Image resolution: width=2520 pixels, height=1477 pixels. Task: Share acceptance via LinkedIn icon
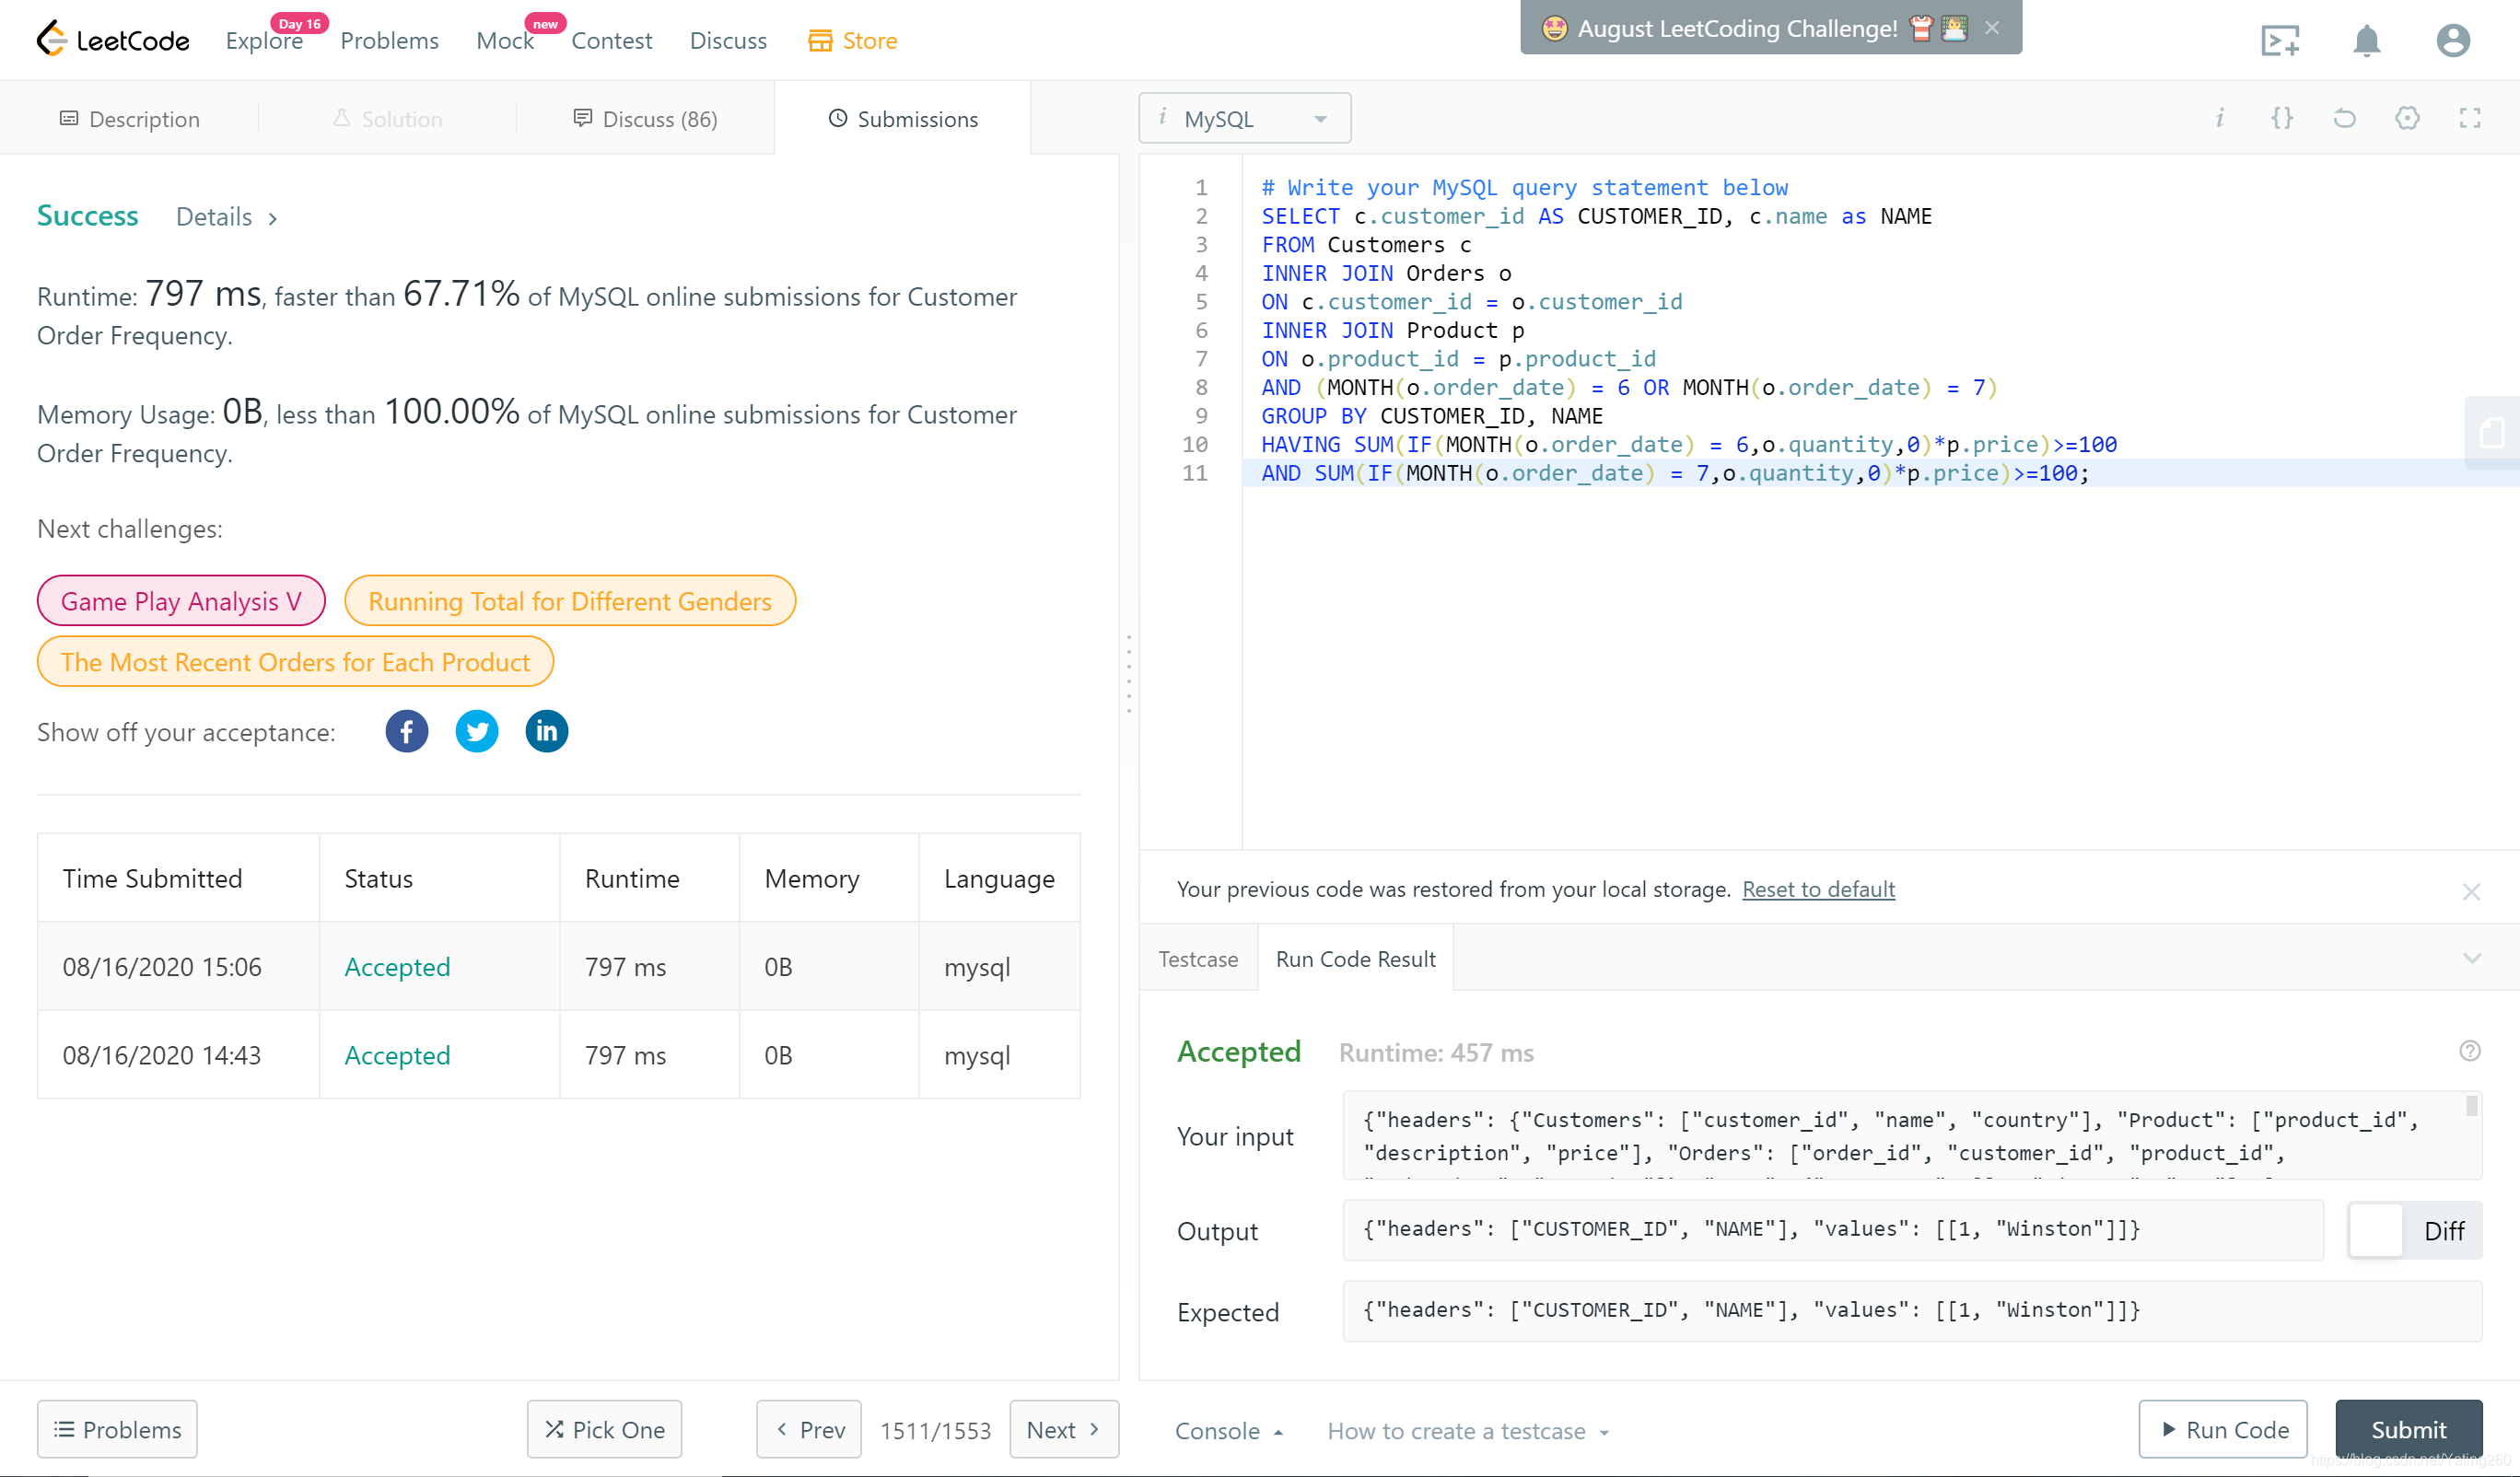pos(547,732)
